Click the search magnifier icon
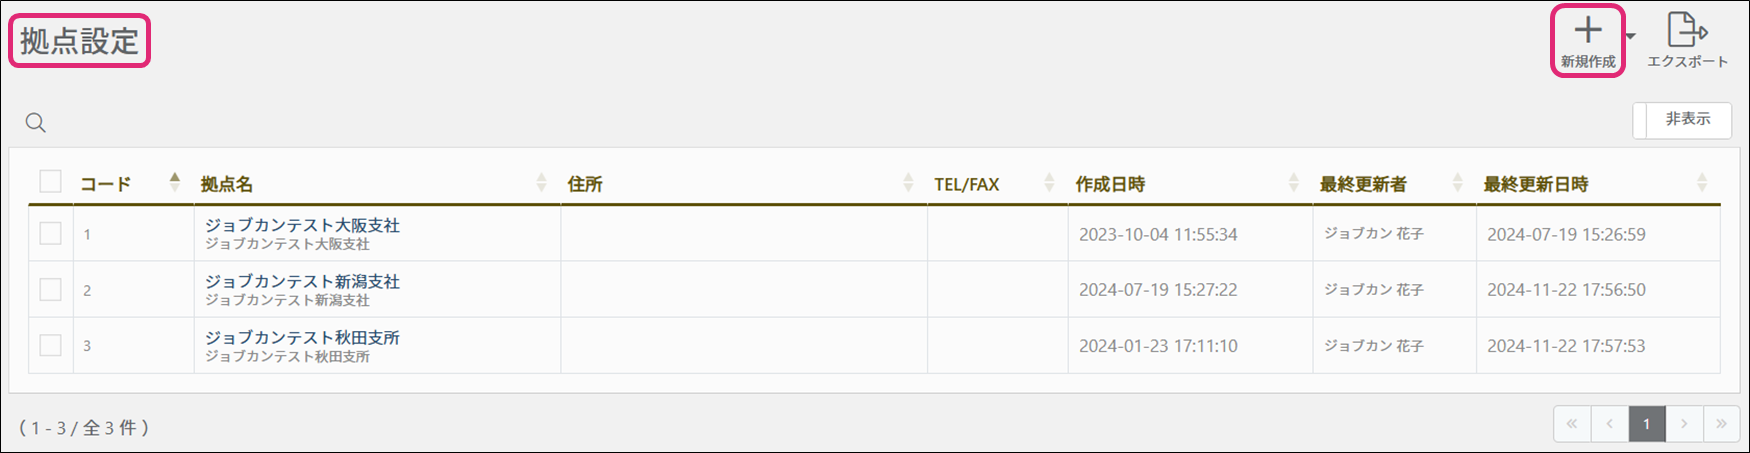Image resolution: width=1750 pixels, height=453 pixels. point(36,123)
